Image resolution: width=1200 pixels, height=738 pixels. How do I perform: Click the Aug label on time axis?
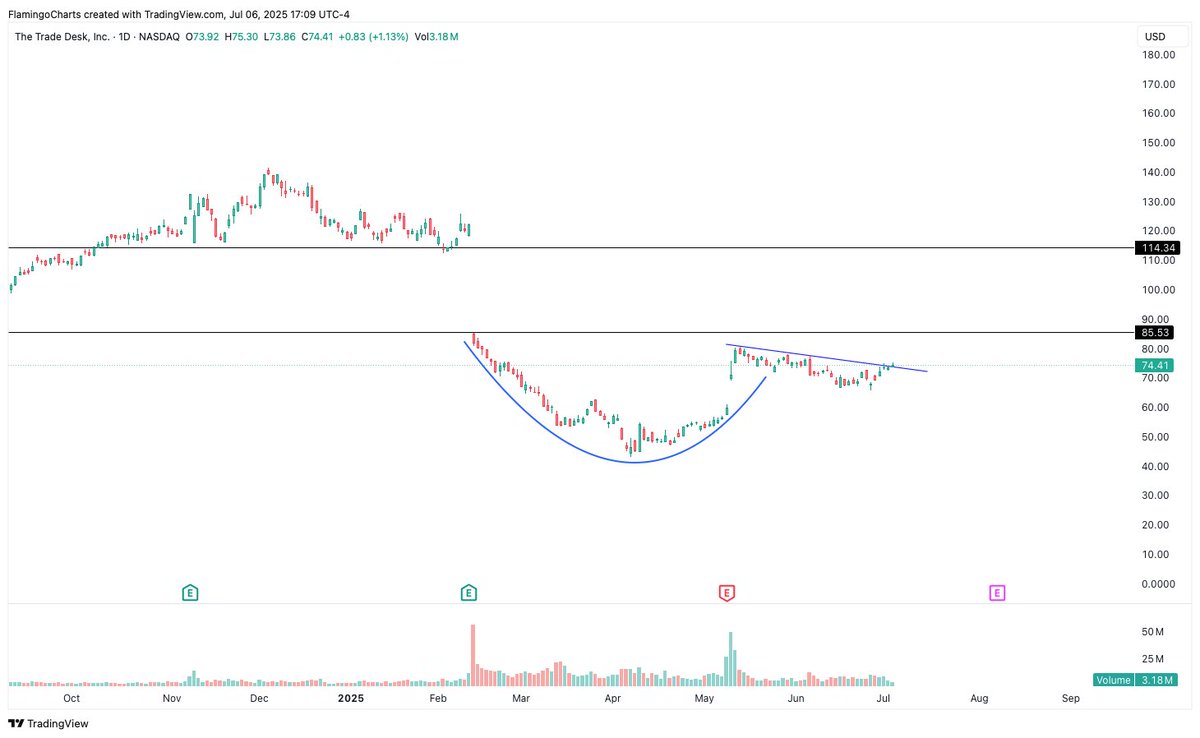point(980,698)
